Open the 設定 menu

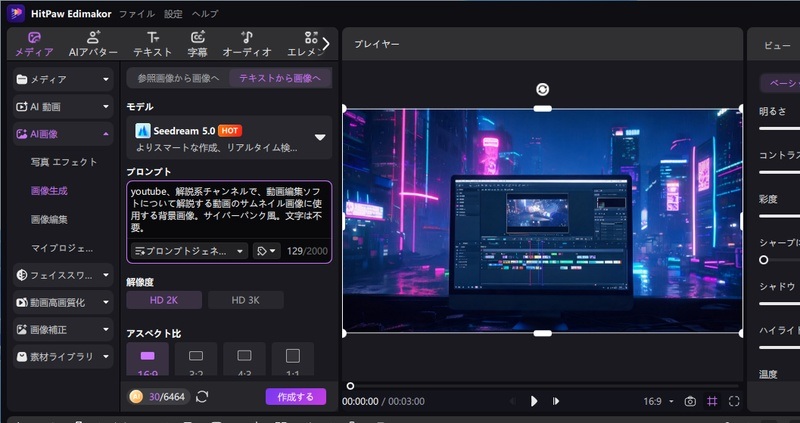point(173,14)
